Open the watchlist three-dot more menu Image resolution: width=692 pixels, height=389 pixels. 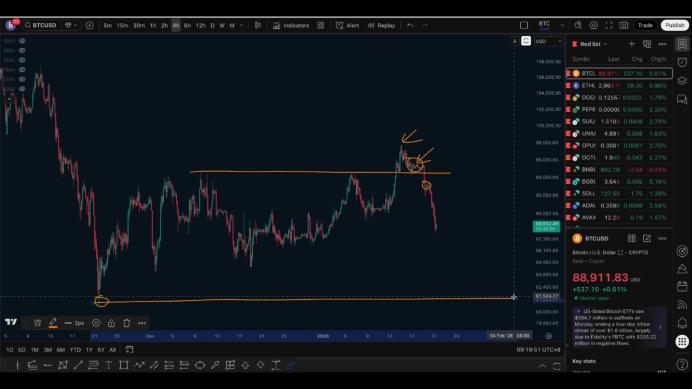pos(662,44)
